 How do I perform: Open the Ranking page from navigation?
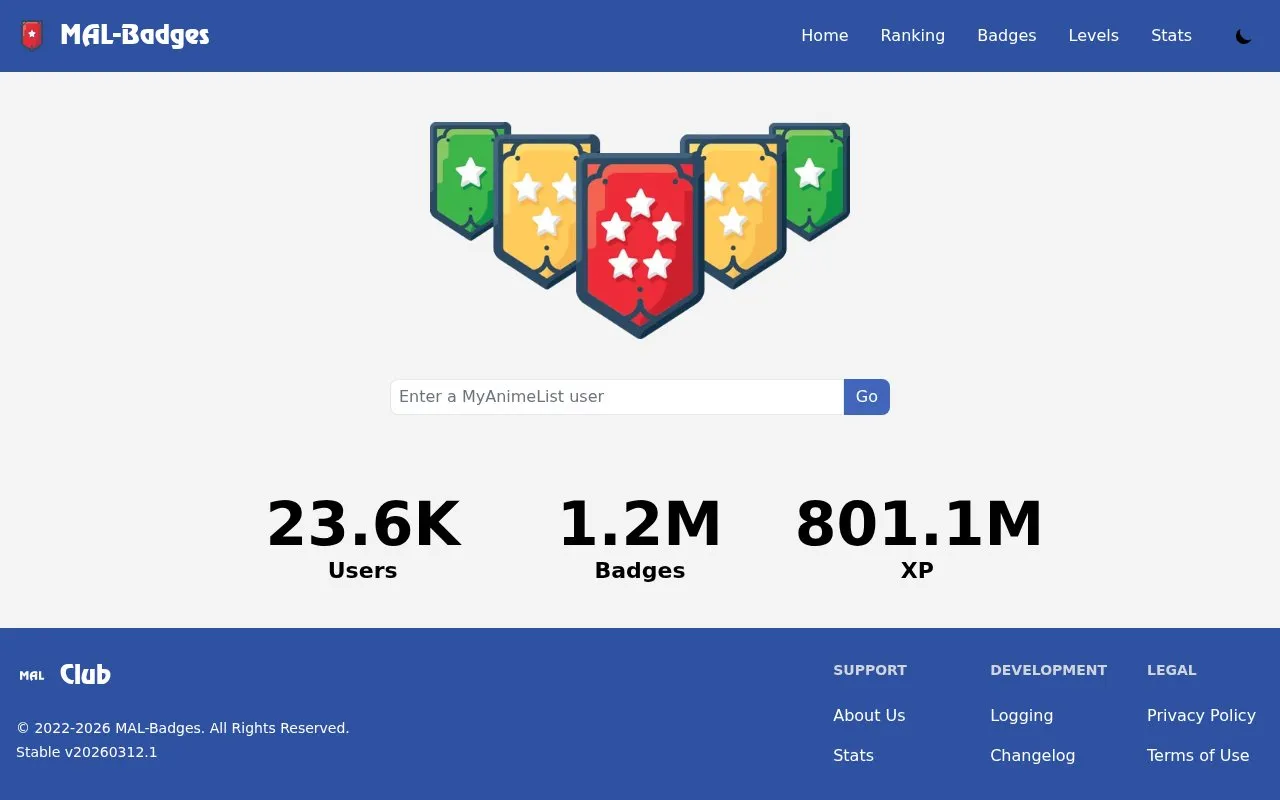913,36
